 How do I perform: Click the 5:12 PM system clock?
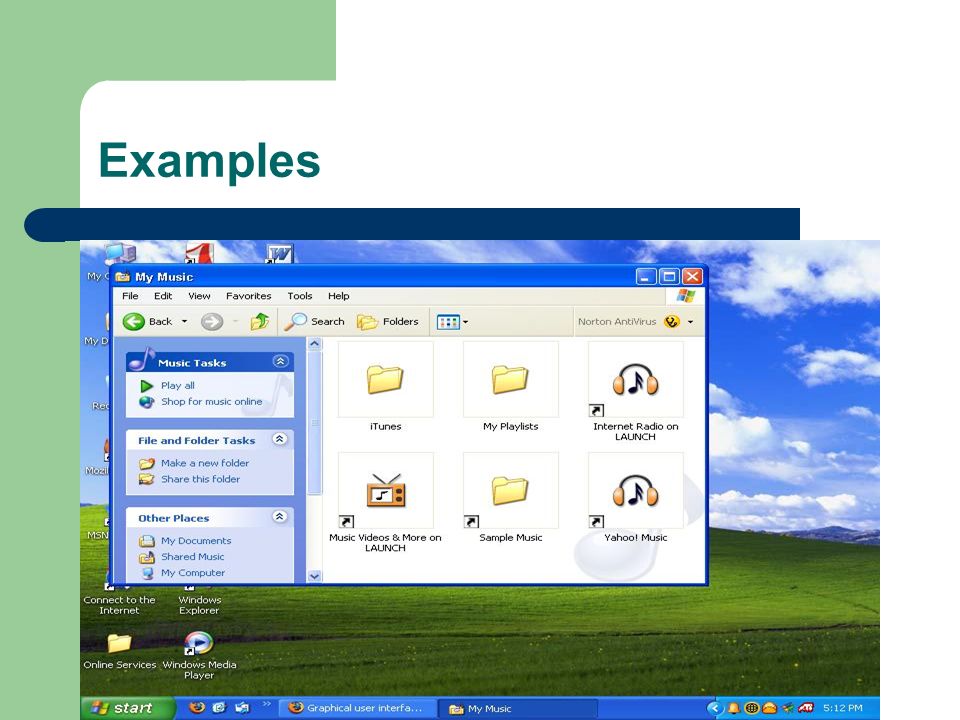[x=842, y=708]
